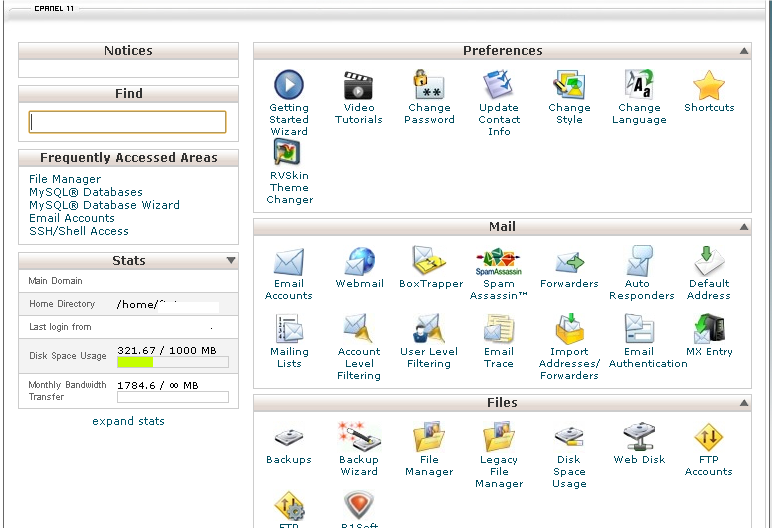Open Spam Assassin settings
772x528 pixels.
(498, 263)
